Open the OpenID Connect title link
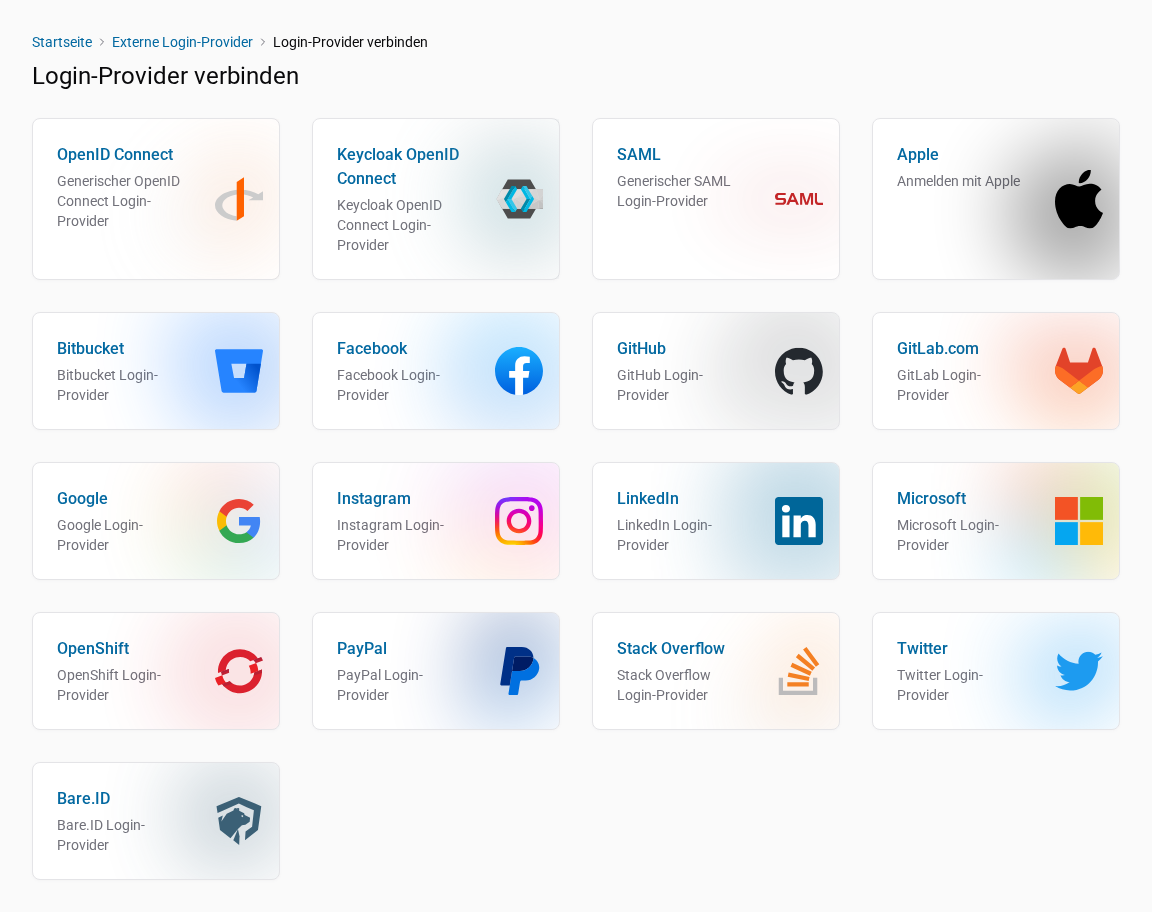Image resolution: width=1152 pixels, height=912 pixels. 115,154
